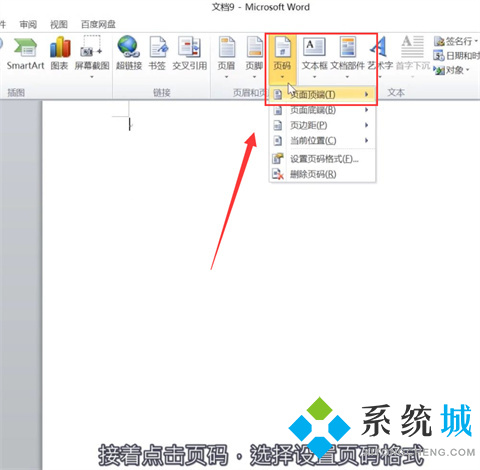Expand the 页脚 dropdown arrow

(x=254, y=77)
